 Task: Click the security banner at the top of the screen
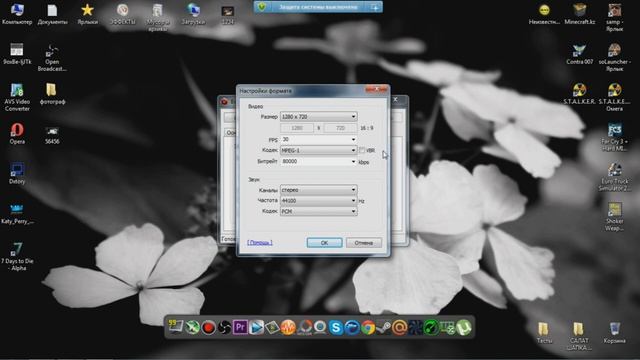coord(318,7)
